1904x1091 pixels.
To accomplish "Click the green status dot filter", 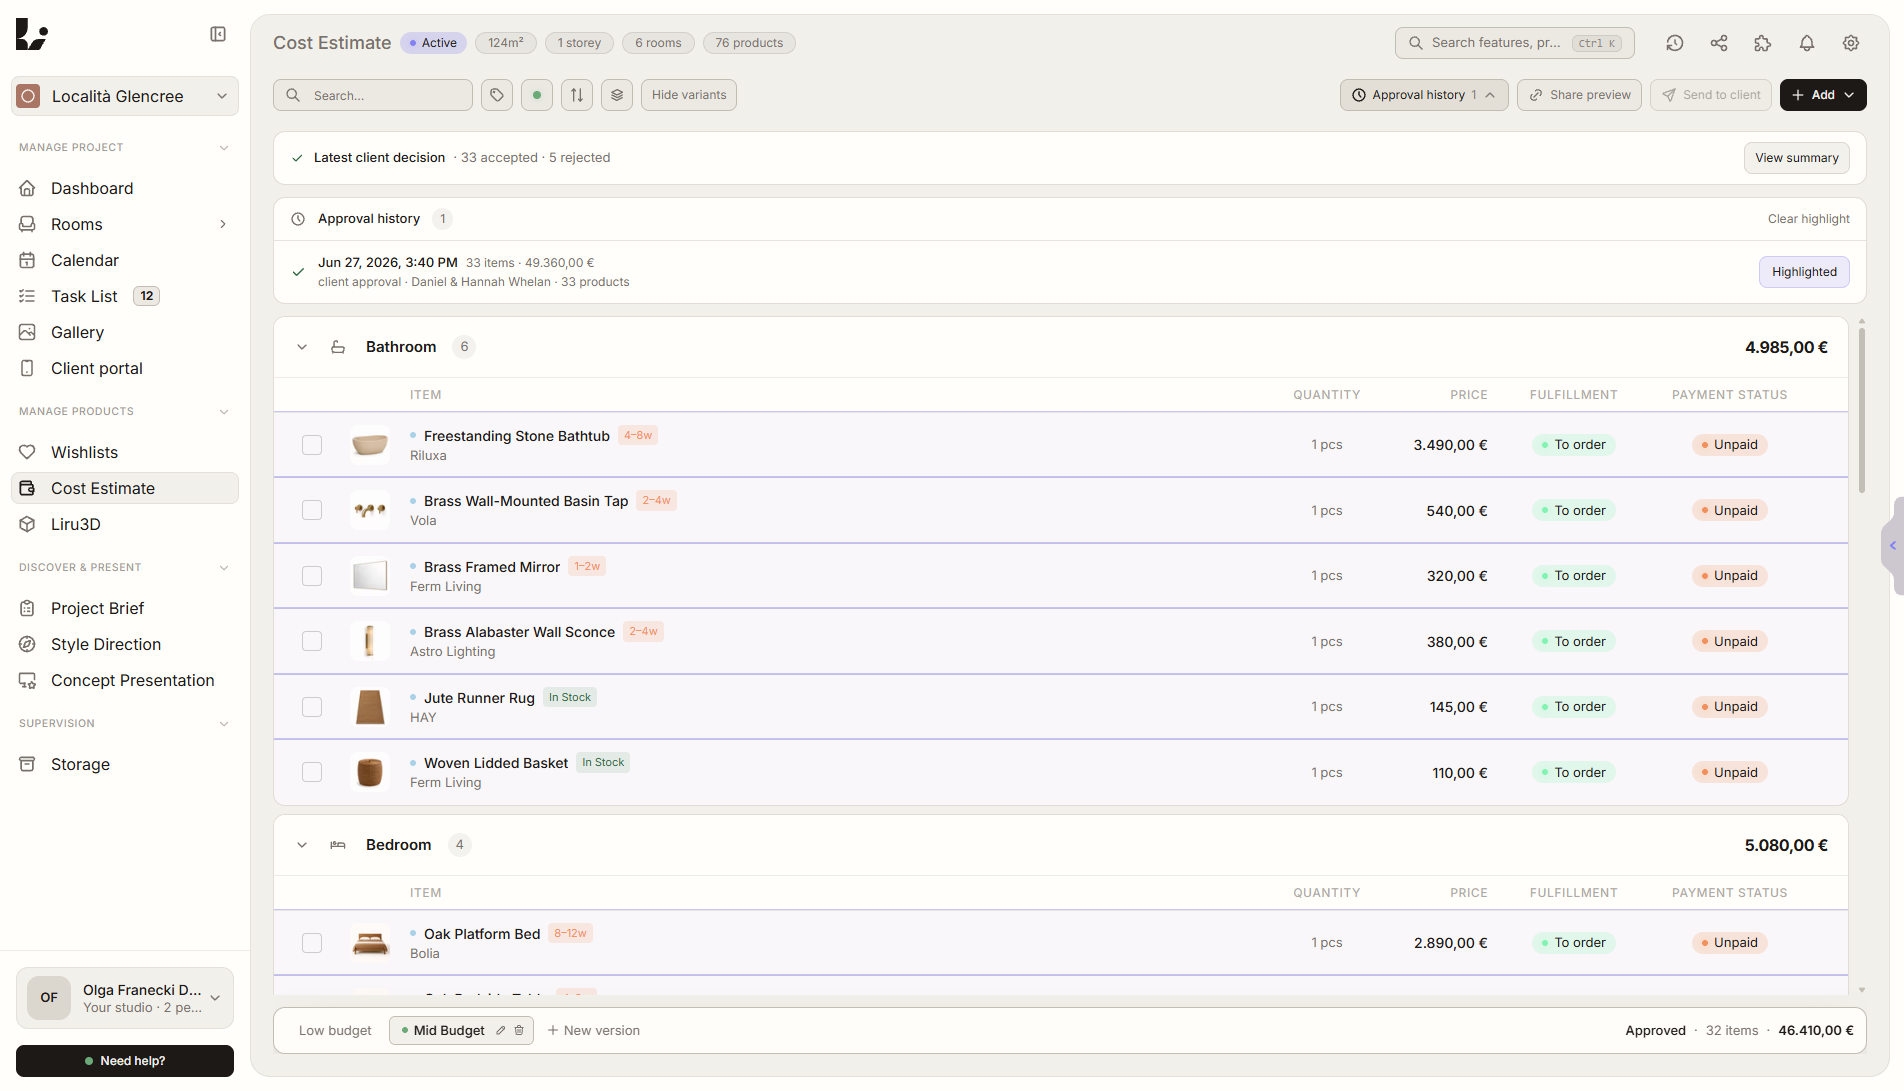I will [x=537, y=95].
